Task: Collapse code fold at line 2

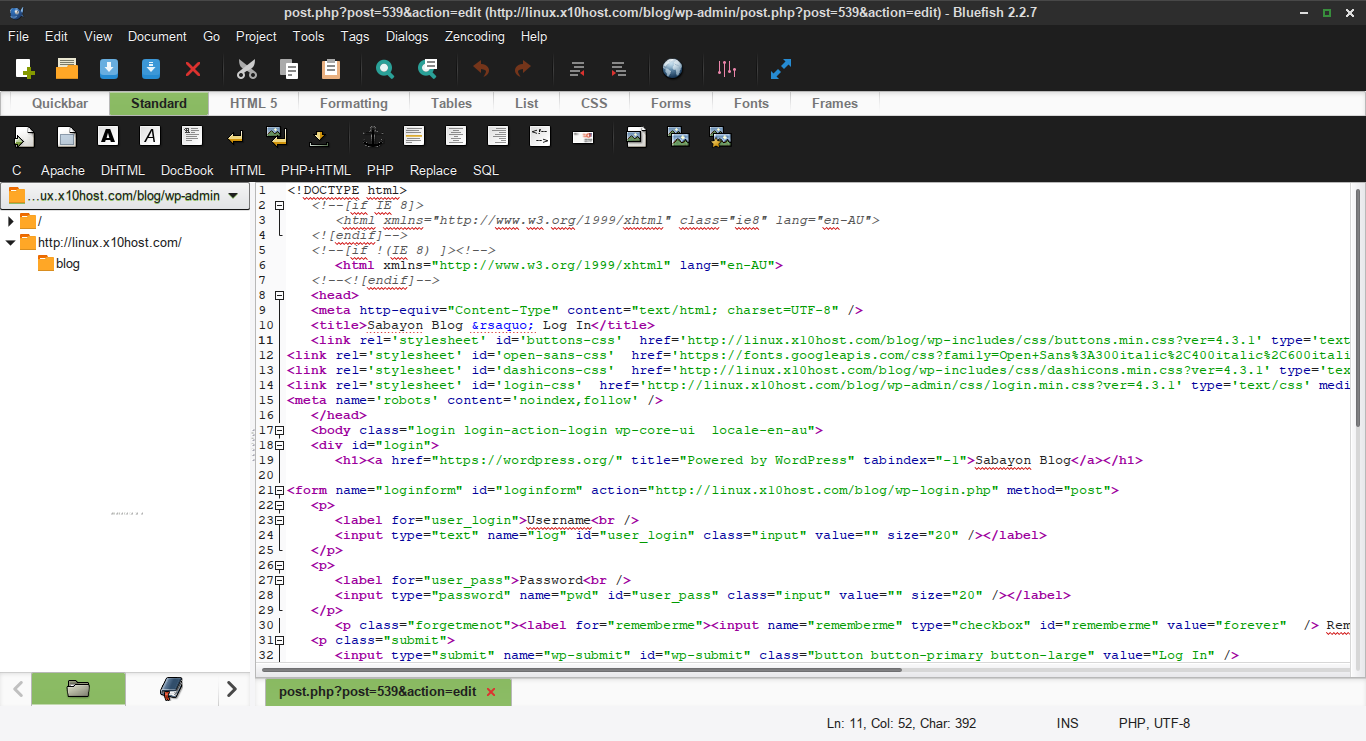Action: click(279, 205)
